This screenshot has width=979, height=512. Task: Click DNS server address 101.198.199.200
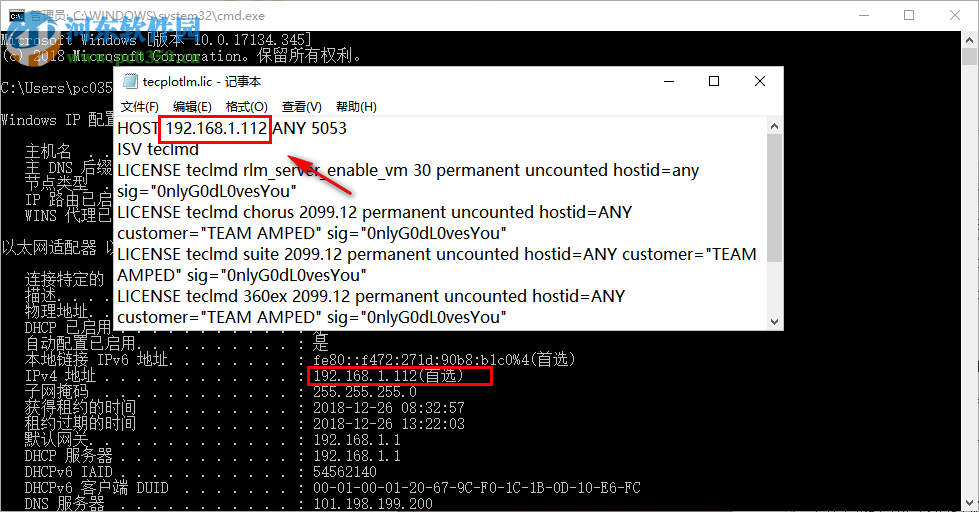(x=373, y=504)
